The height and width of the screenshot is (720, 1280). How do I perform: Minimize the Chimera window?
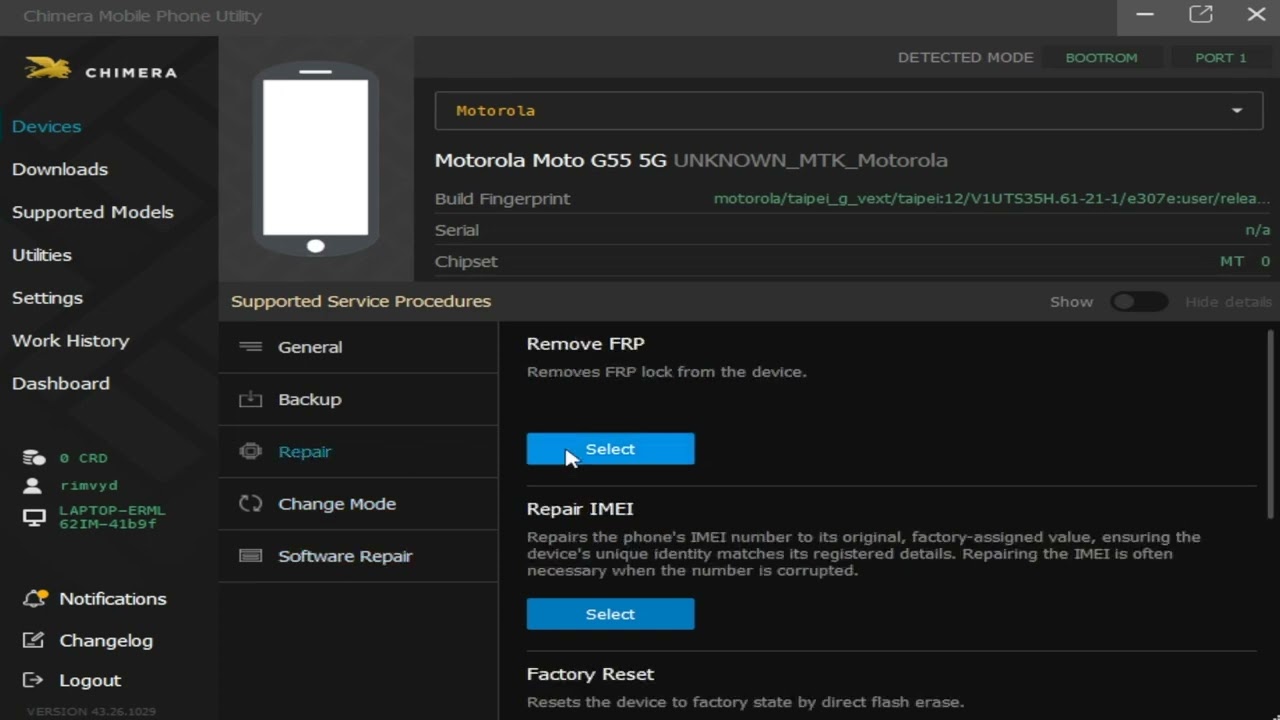coord(1146,15)
